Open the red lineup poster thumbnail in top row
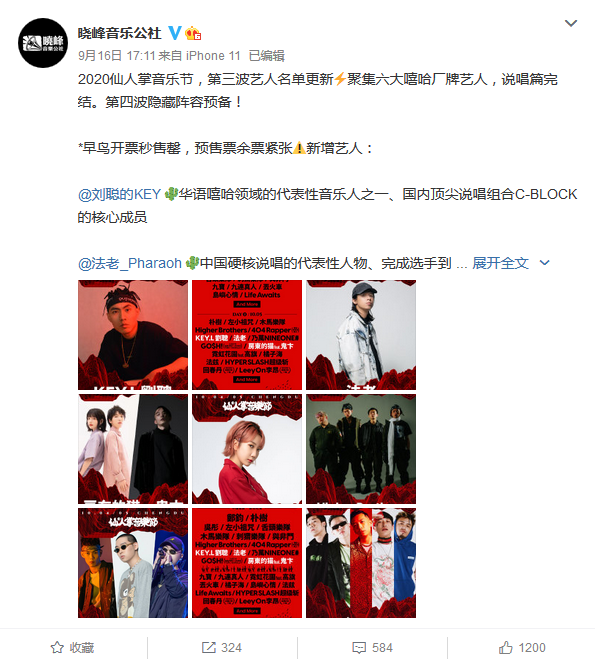The width and height of the screenshot is (595, 665). point(247,335)
